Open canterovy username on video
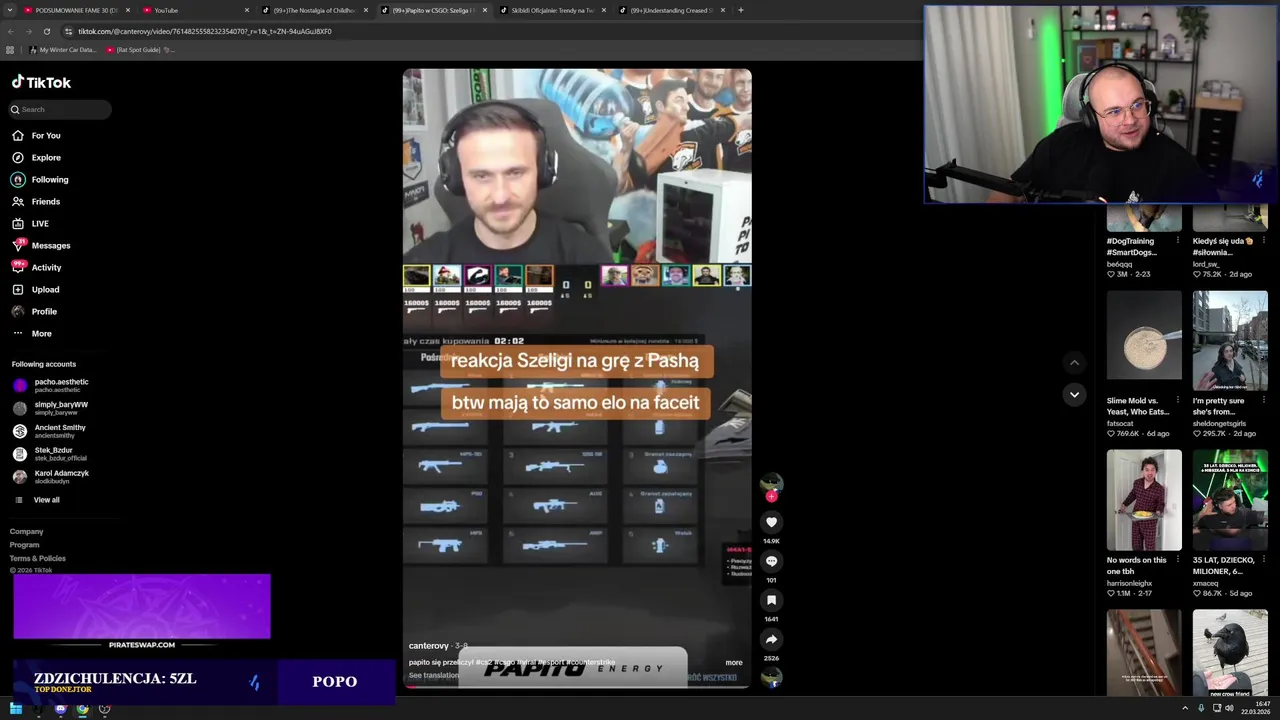Image resolution: width=1280 pixels, height=720 pixels. point(429,646)
